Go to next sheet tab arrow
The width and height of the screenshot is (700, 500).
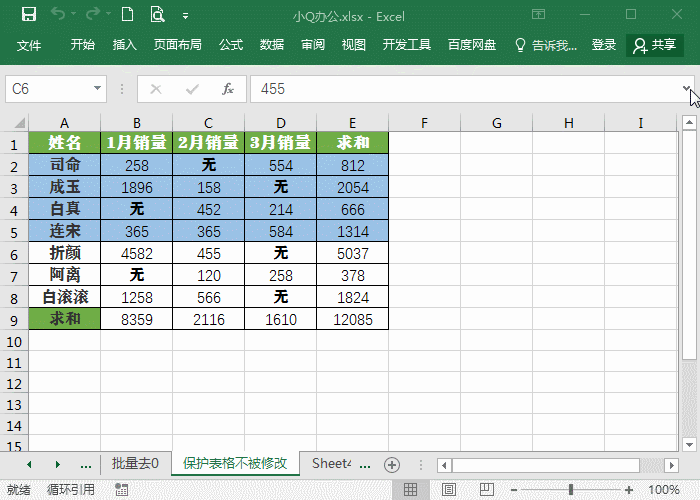click(x=58, y=465)
